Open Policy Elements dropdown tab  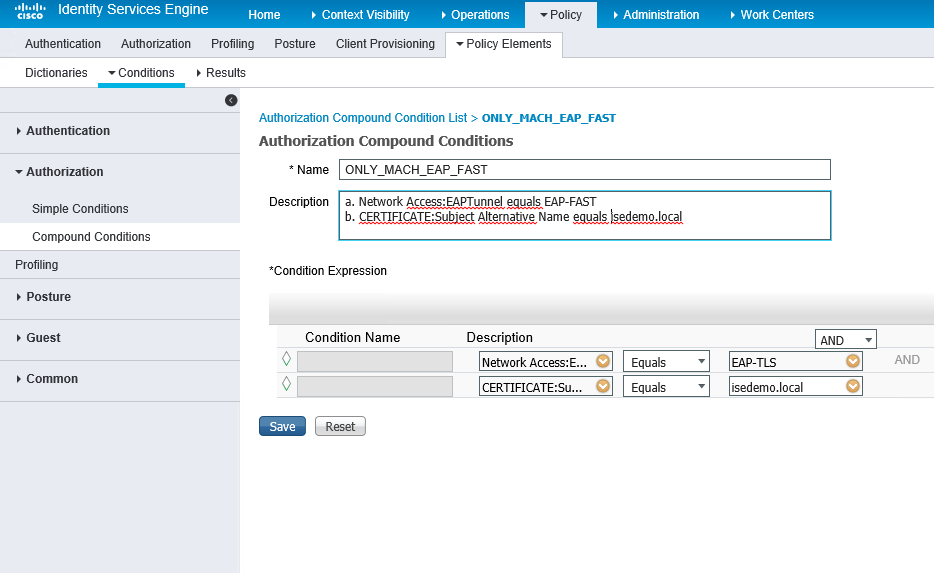pyautogui.click(x=504, y=44)
